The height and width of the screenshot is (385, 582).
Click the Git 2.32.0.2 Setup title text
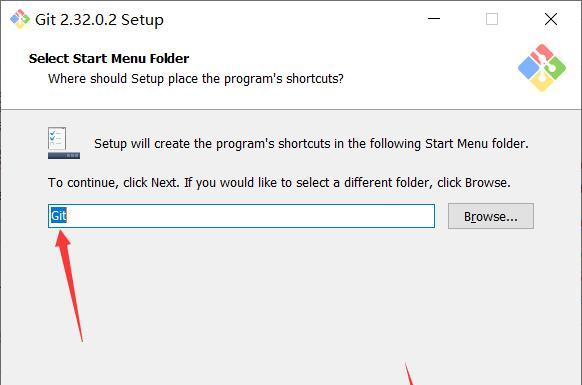(99, 20)
